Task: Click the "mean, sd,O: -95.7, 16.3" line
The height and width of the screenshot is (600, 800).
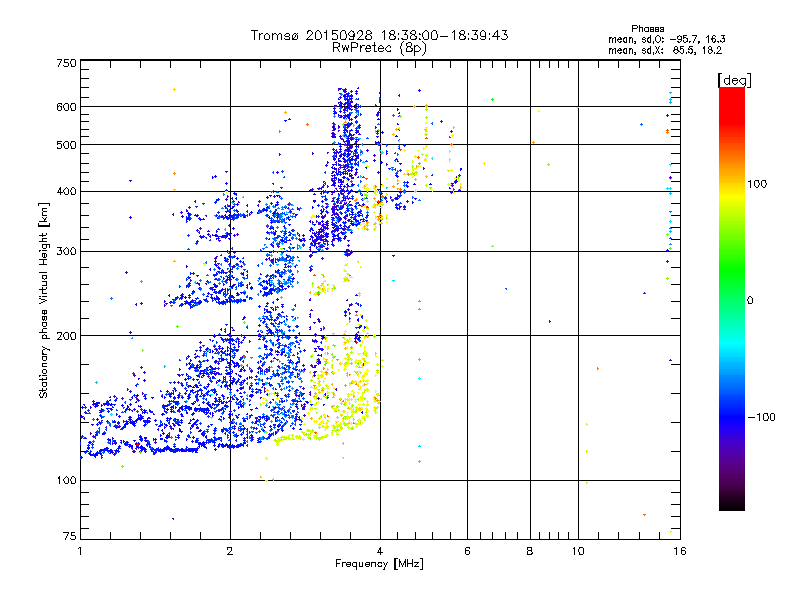Action: pyautogui.click(x=667, y=39)
